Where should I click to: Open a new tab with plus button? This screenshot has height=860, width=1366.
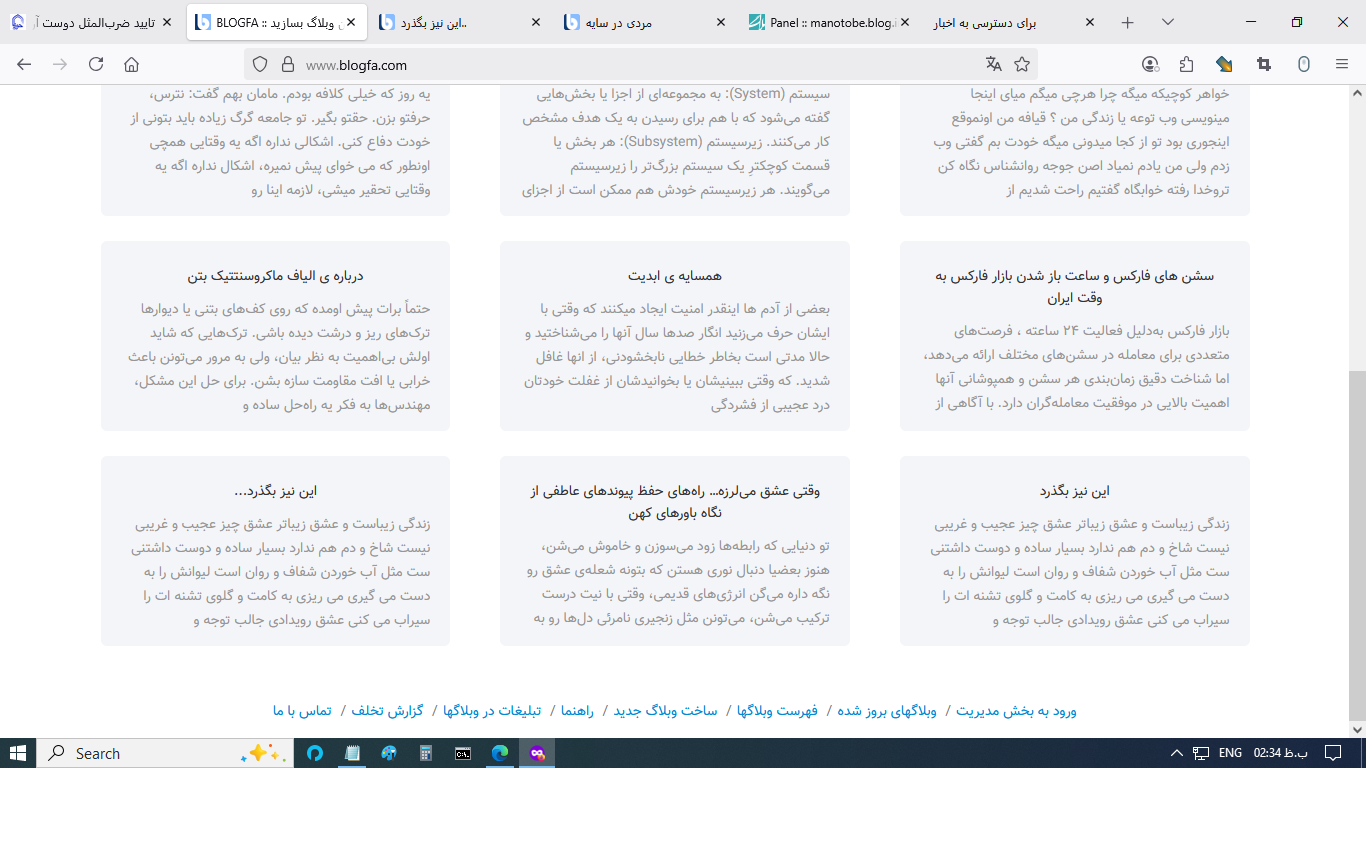1127,22
